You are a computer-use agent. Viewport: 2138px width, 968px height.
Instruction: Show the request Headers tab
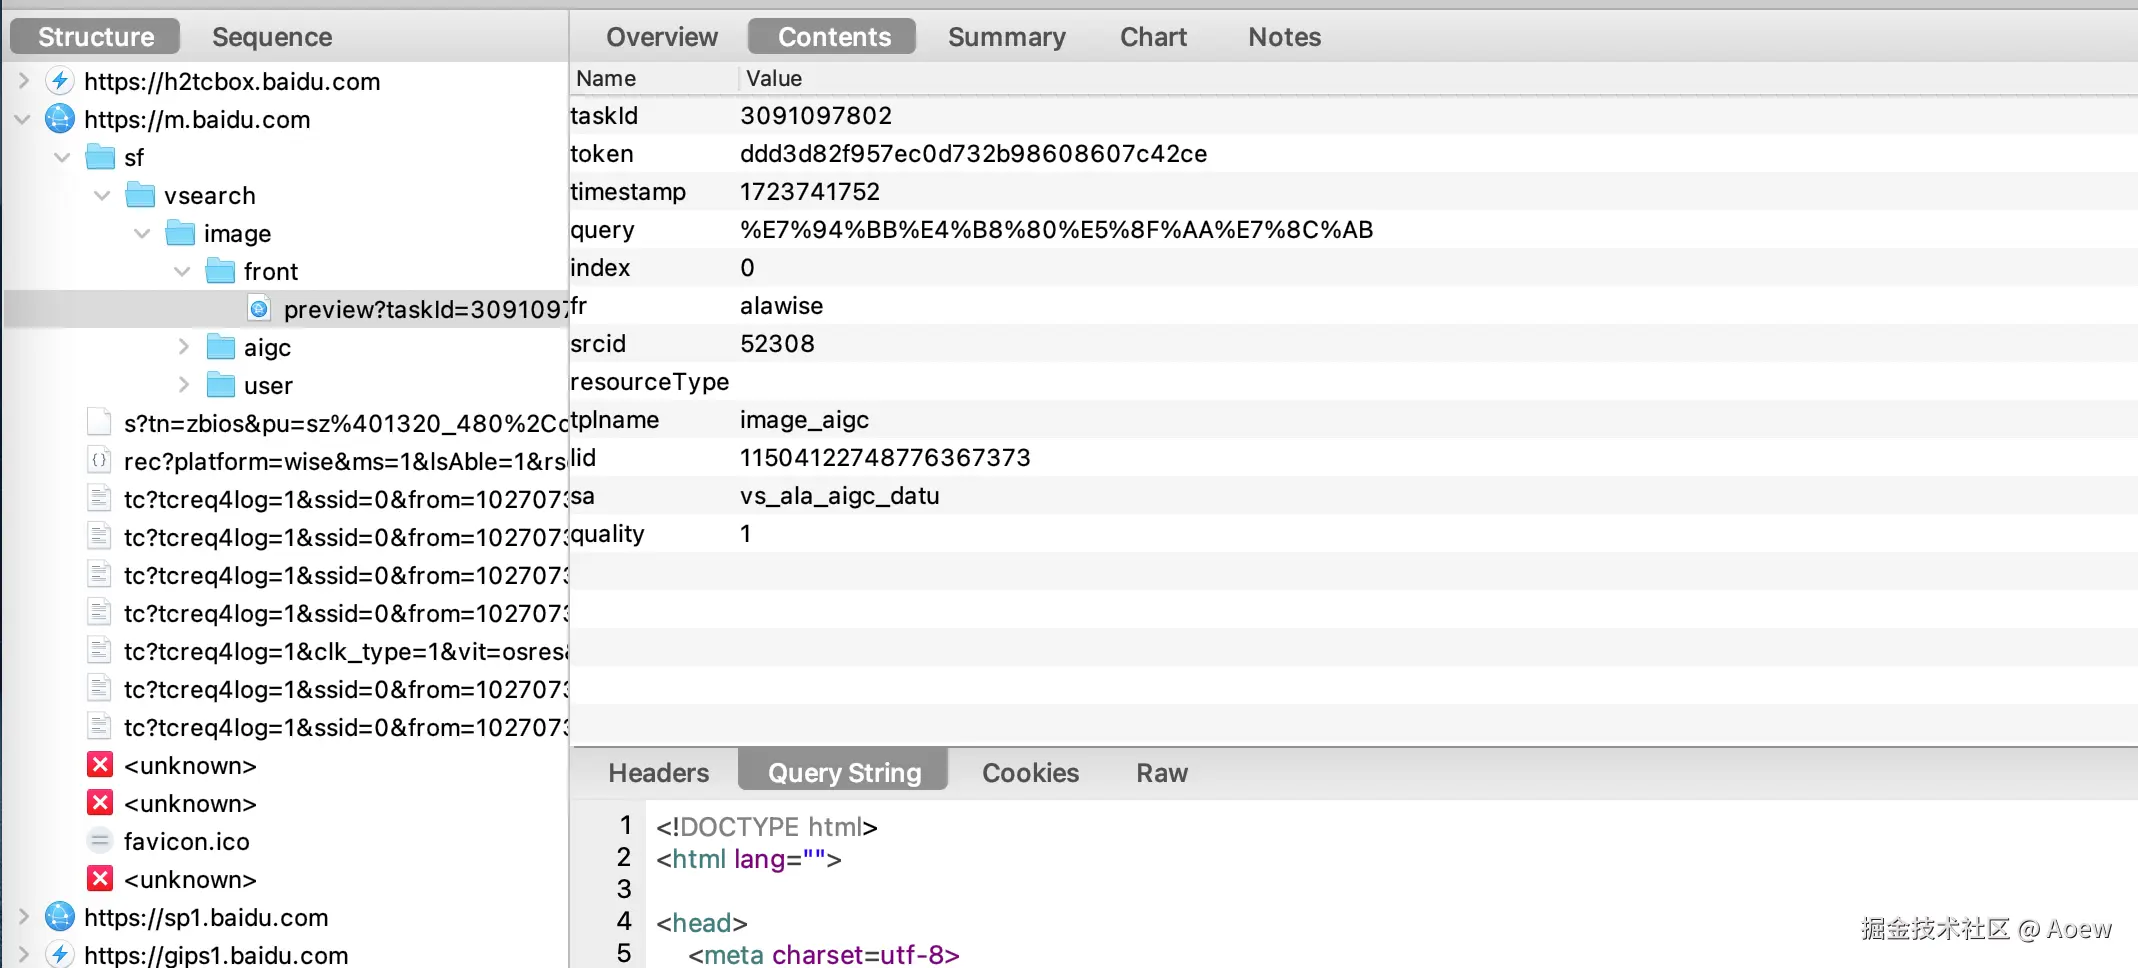(658, 773)
